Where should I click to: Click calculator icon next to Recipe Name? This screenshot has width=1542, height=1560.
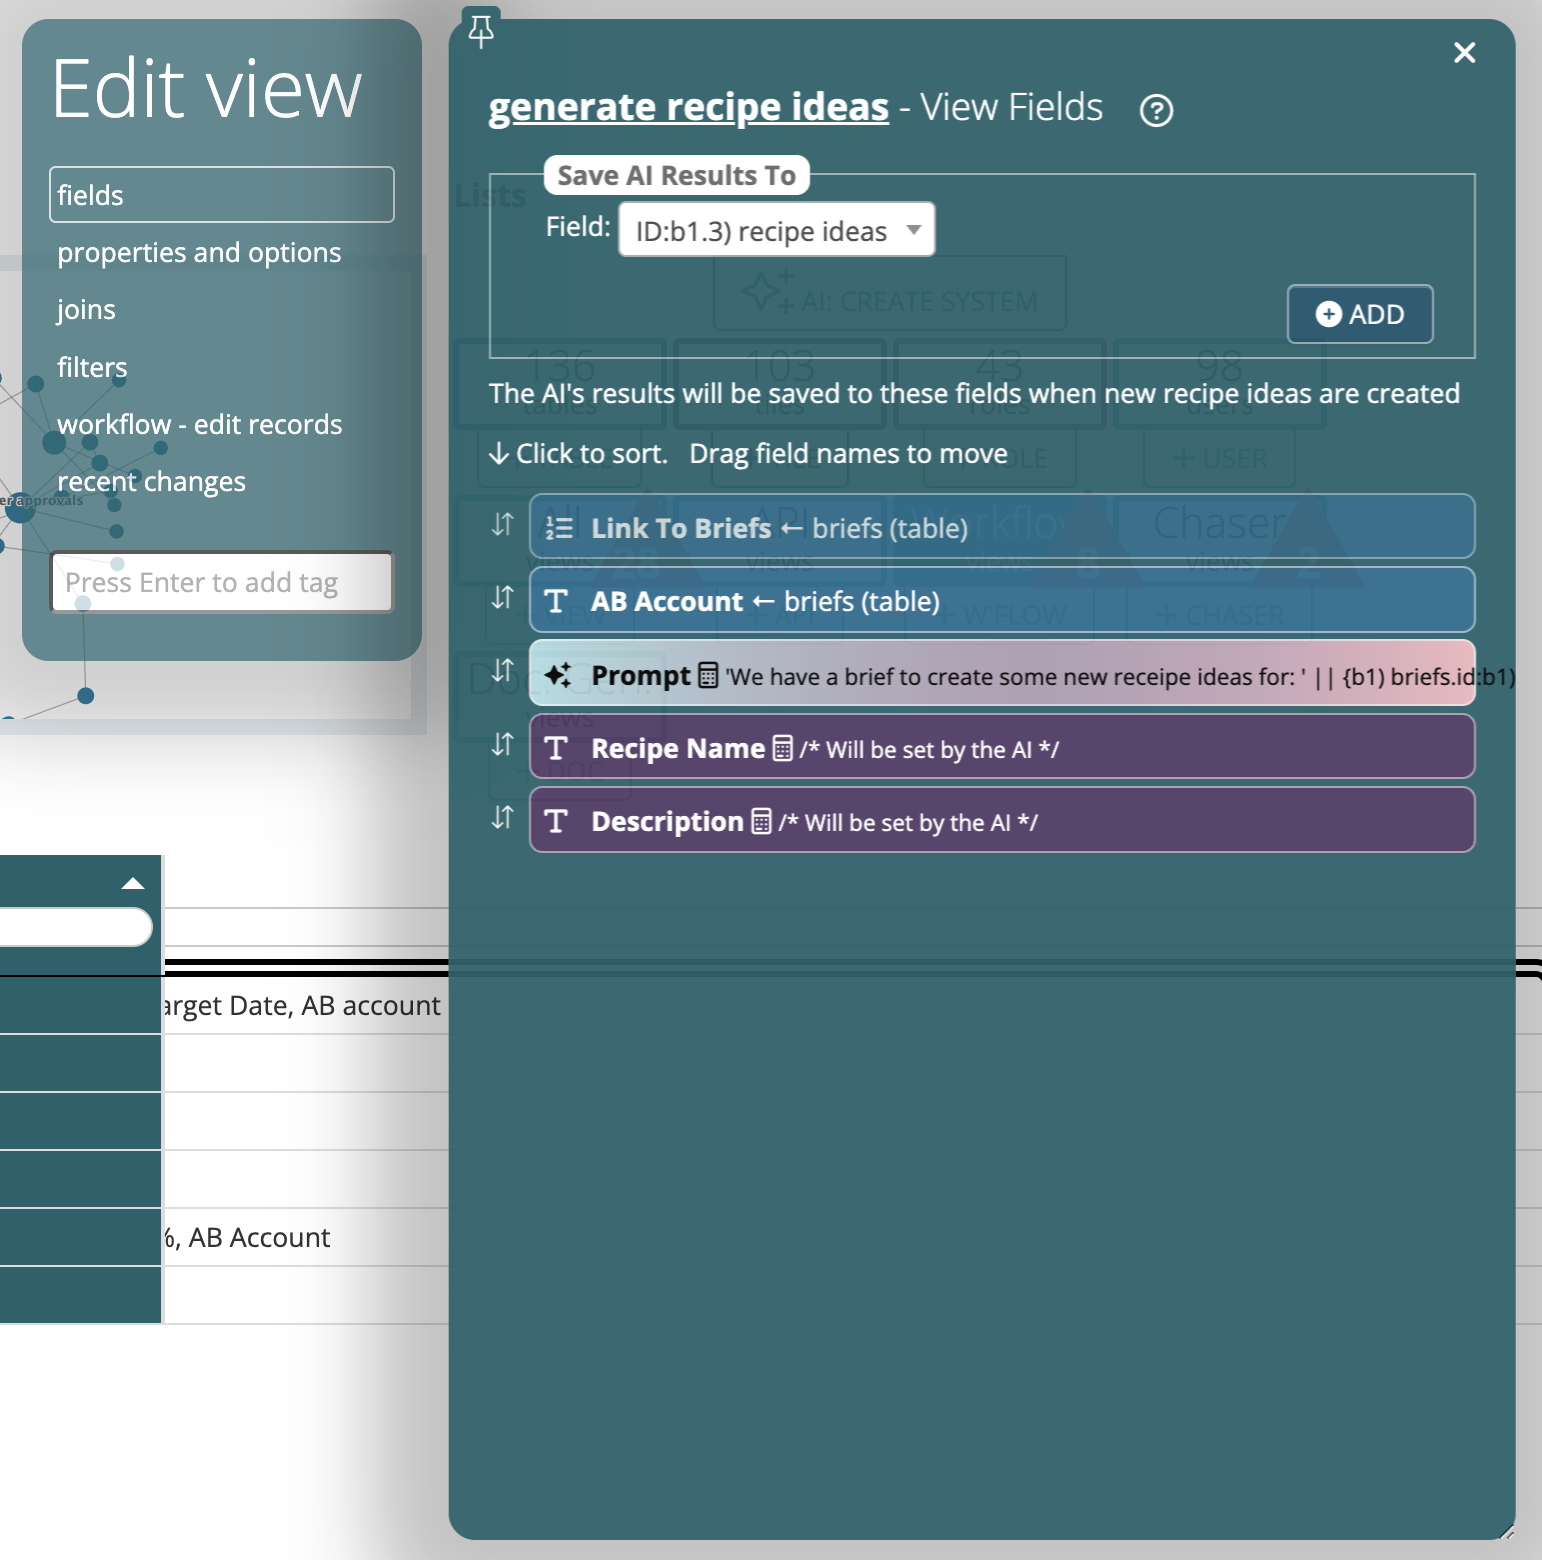coord(783,748)
